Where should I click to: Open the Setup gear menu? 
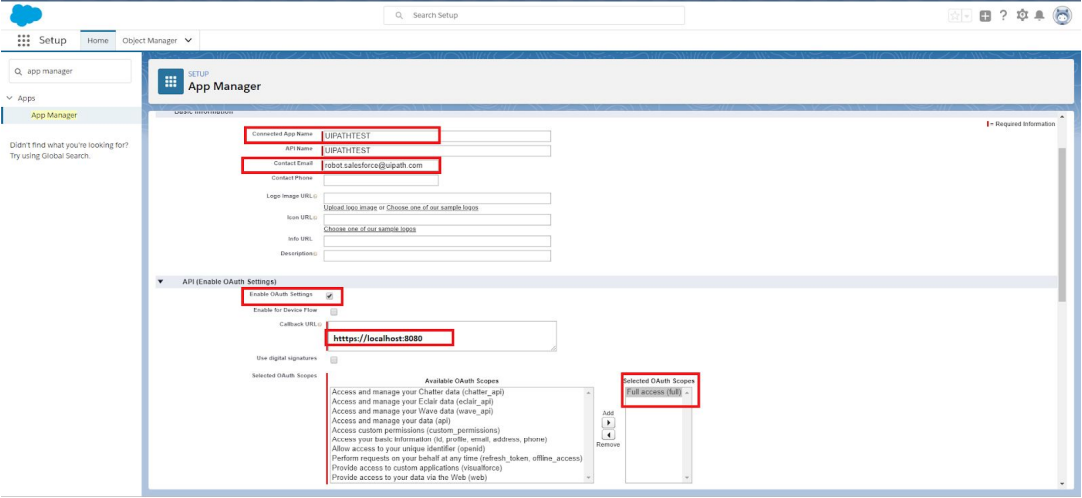click(x=1022, y=15)
